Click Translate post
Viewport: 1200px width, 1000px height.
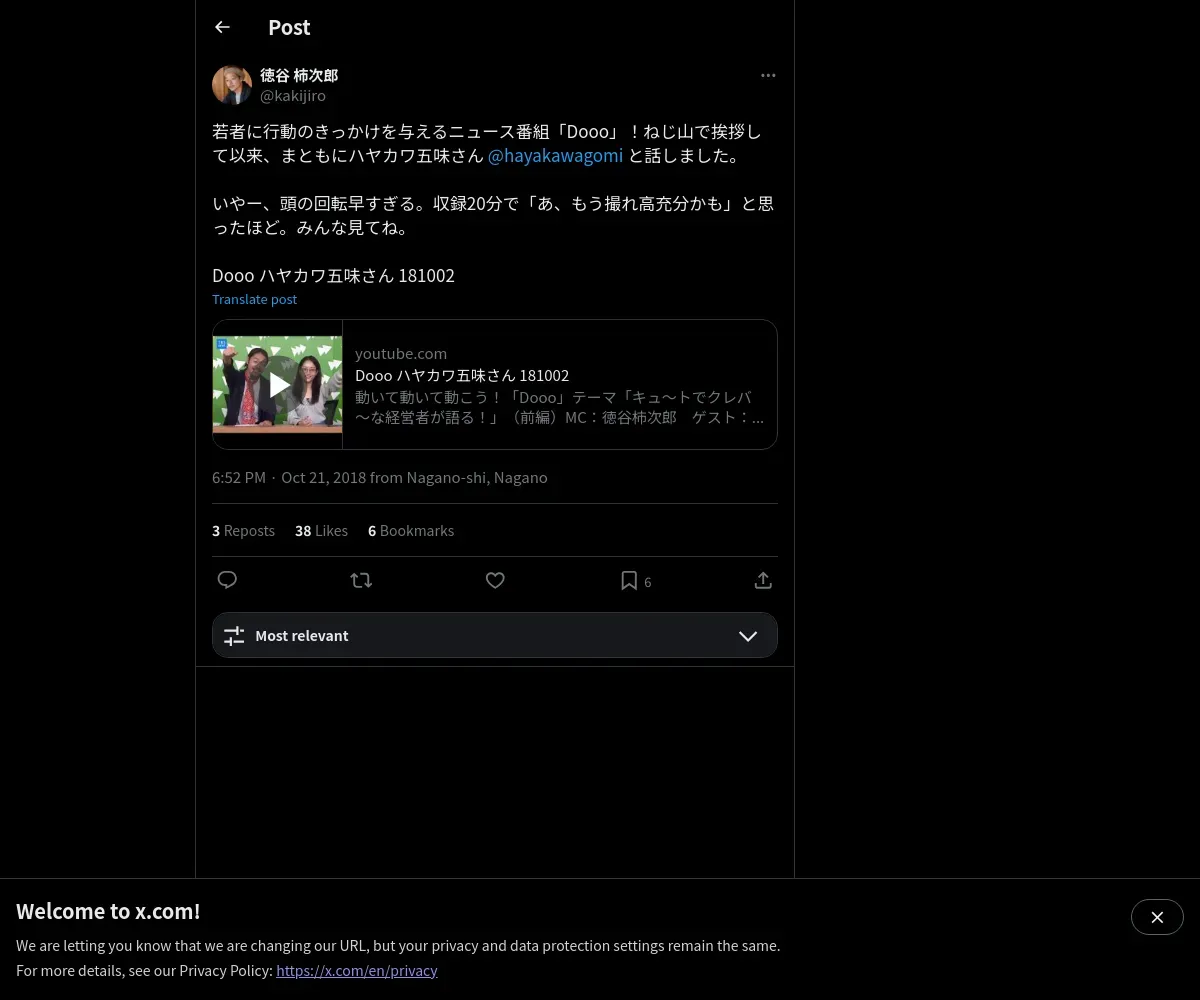coord(254,299)
